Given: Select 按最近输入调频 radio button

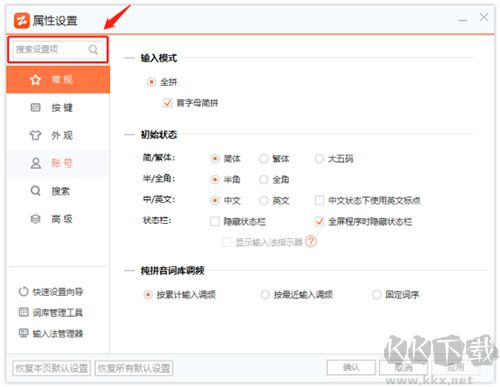Looking at the screenshot, I should (265, 295).
